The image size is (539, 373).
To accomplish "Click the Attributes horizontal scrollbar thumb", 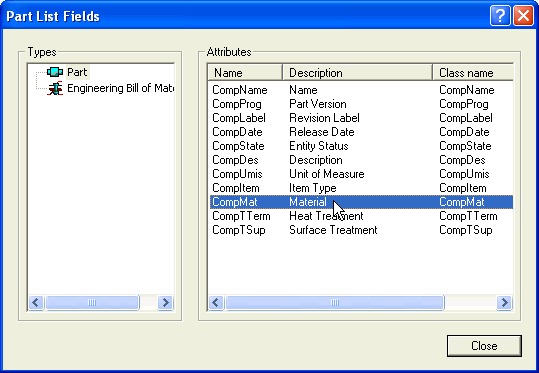I will pyautogui.click(x=334, y=303).
